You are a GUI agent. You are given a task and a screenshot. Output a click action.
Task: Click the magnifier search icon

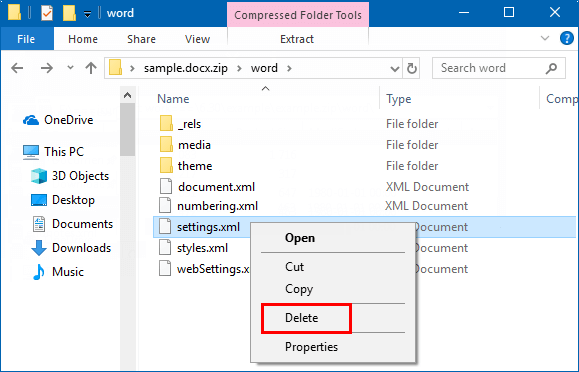pyautogui.click(x=551, y=68)
